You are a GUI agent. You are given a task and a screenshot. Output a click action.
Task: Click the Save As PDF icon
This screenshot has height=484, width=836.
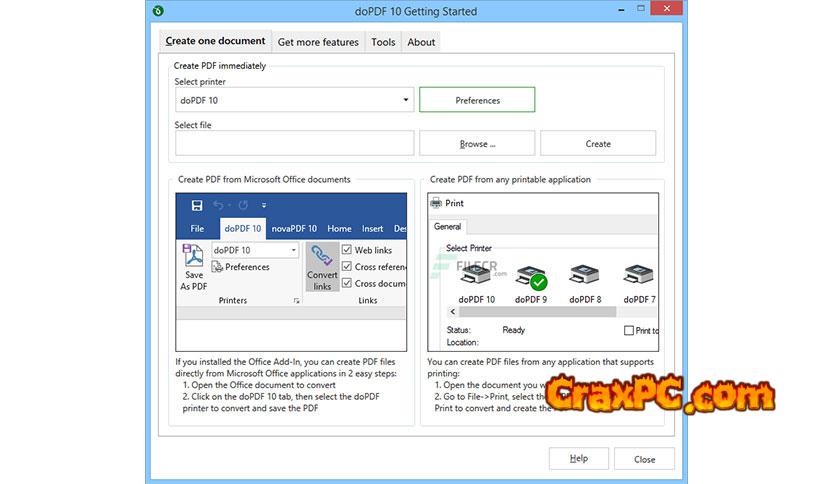[193, 257]
